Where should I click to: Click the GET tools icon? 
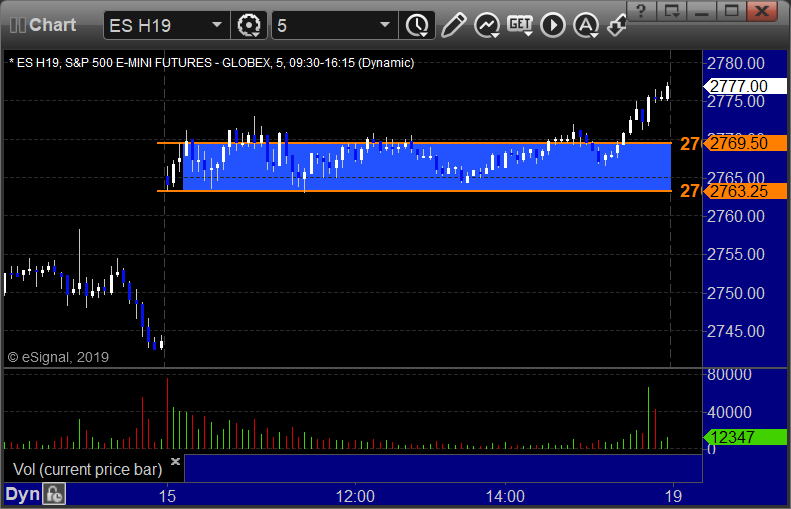519,24
